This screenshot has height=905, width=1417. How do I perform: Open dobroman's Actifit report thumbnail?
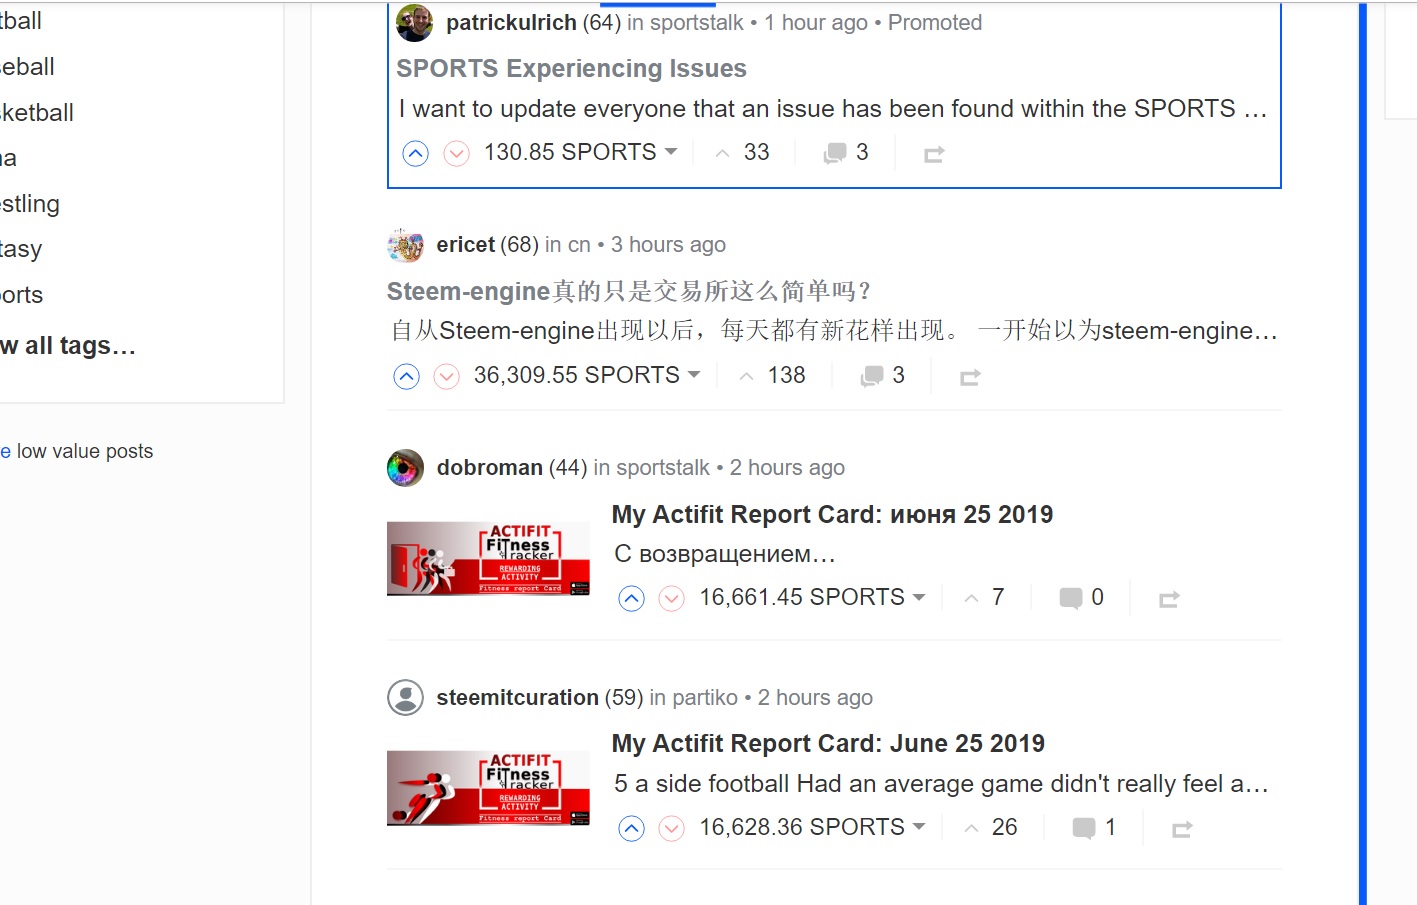[x=488, y=559]
